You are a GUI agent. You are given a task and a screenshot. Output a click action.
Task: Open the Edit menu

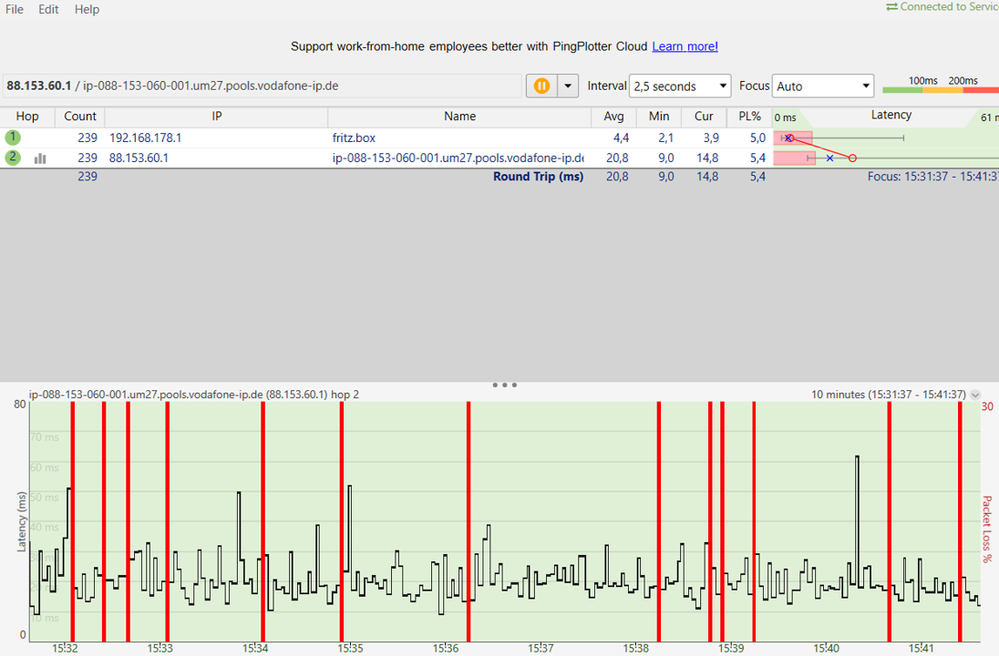pyautogui.click(x=48, y=10)
